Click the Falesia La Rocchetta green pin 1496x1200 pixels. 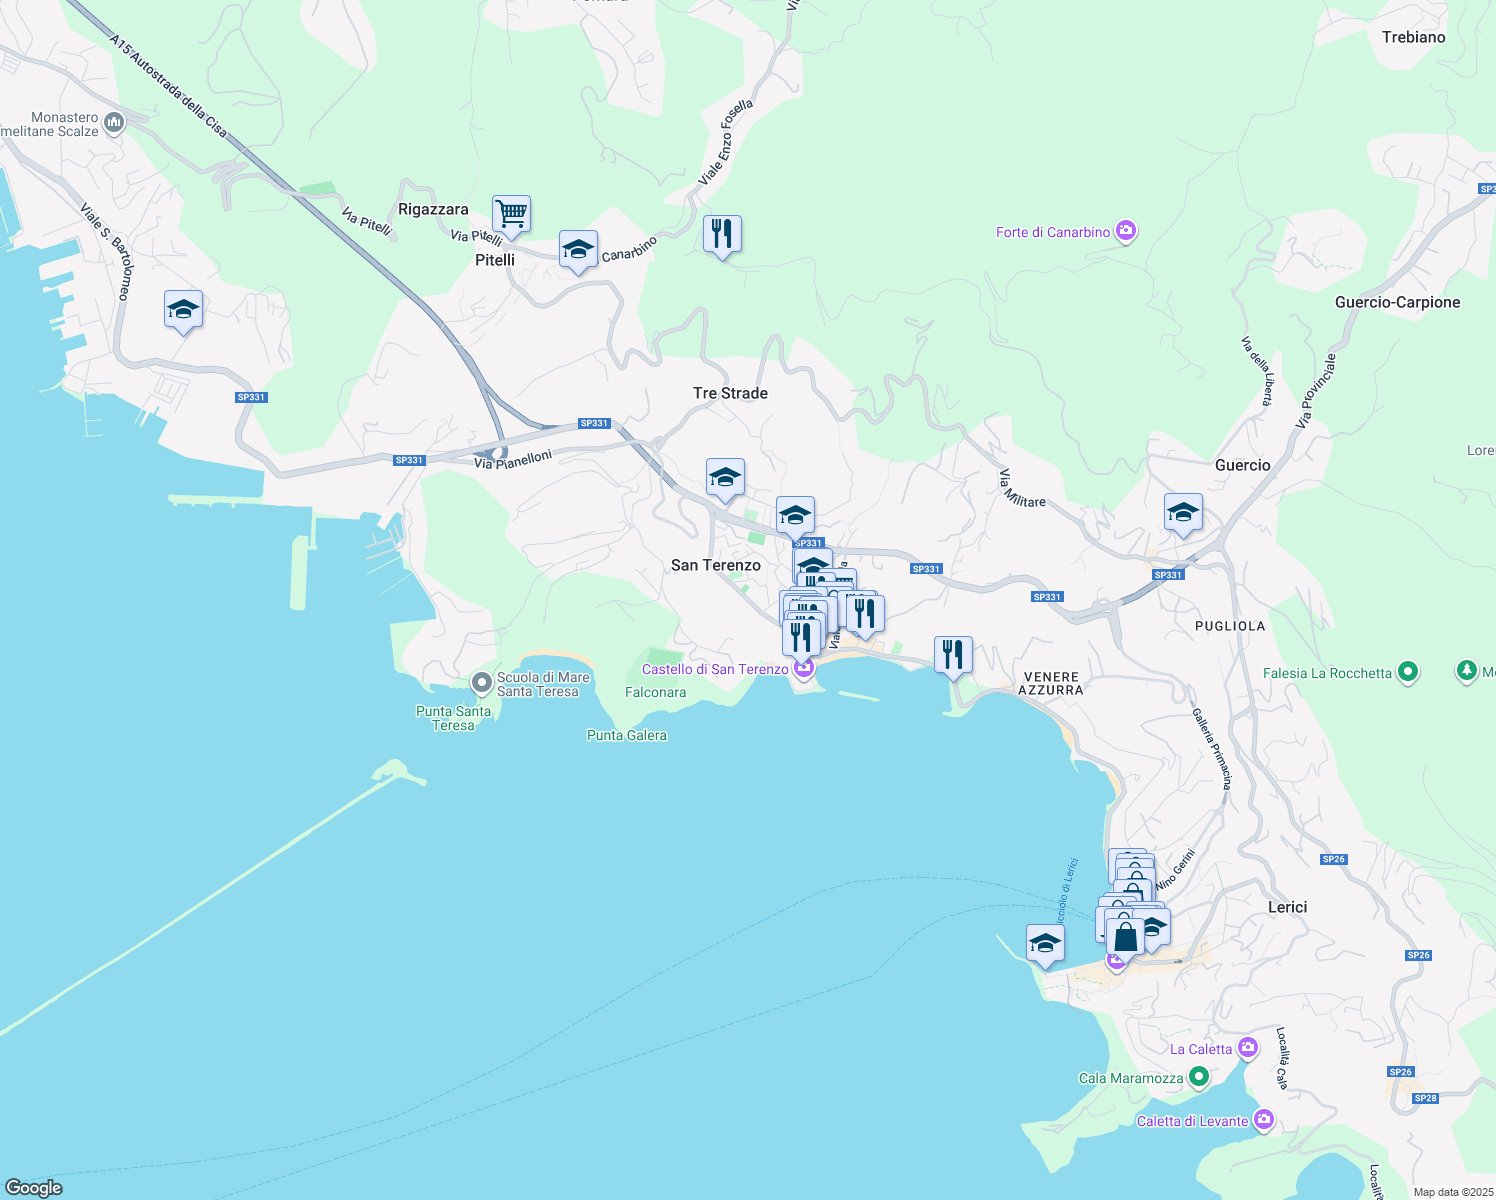point(1408,672)
